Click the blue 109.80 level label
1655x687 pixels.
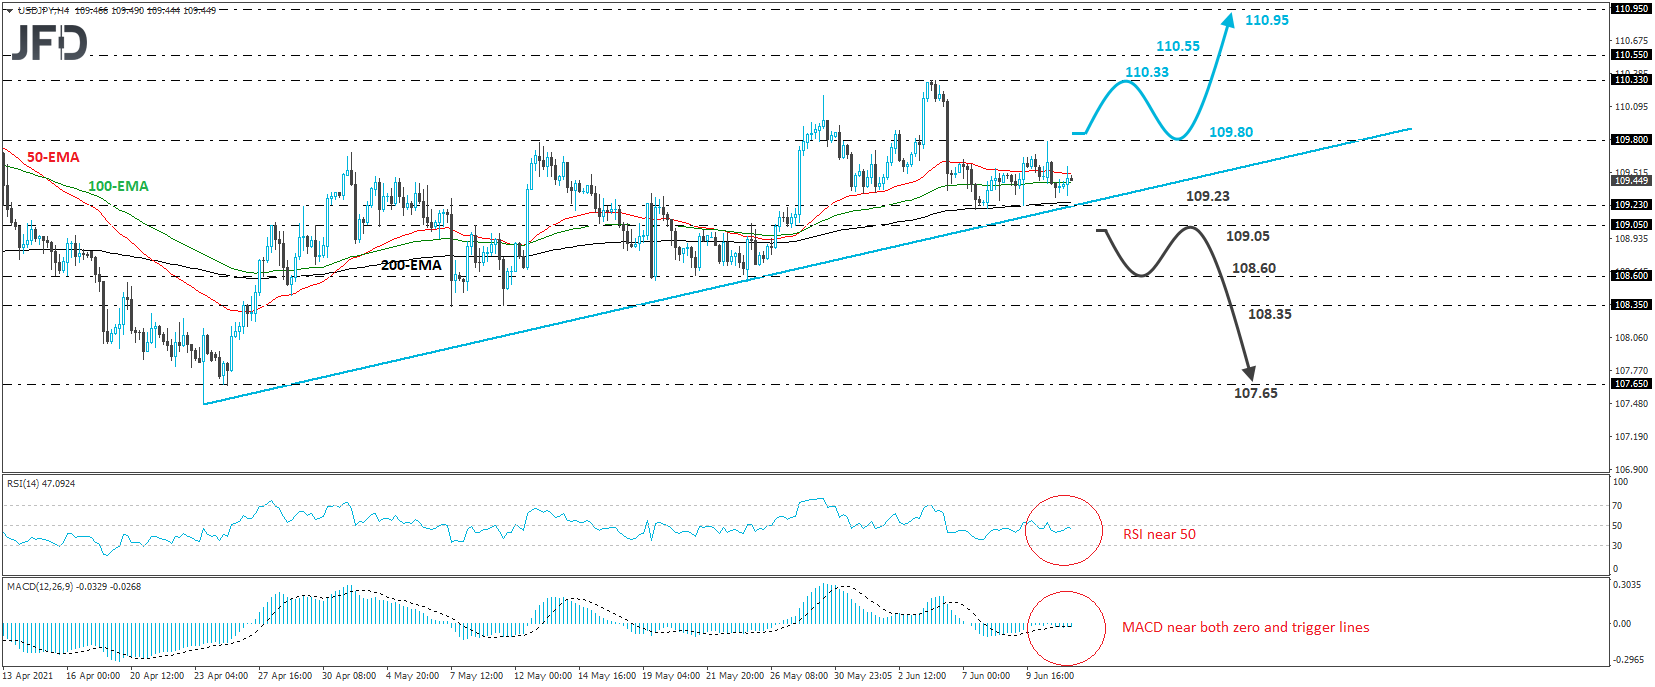1231,132
